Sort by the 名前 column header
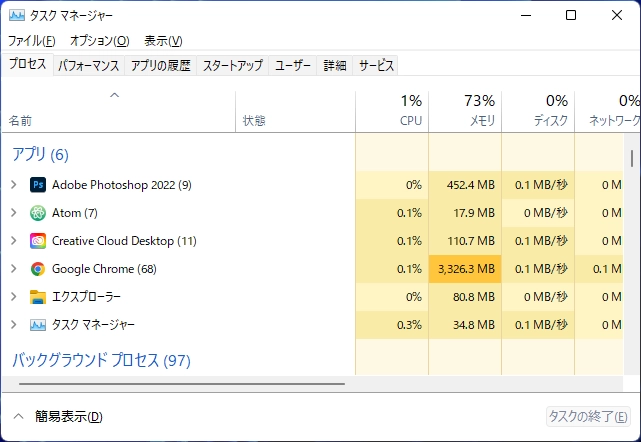 tap(119, 112)
